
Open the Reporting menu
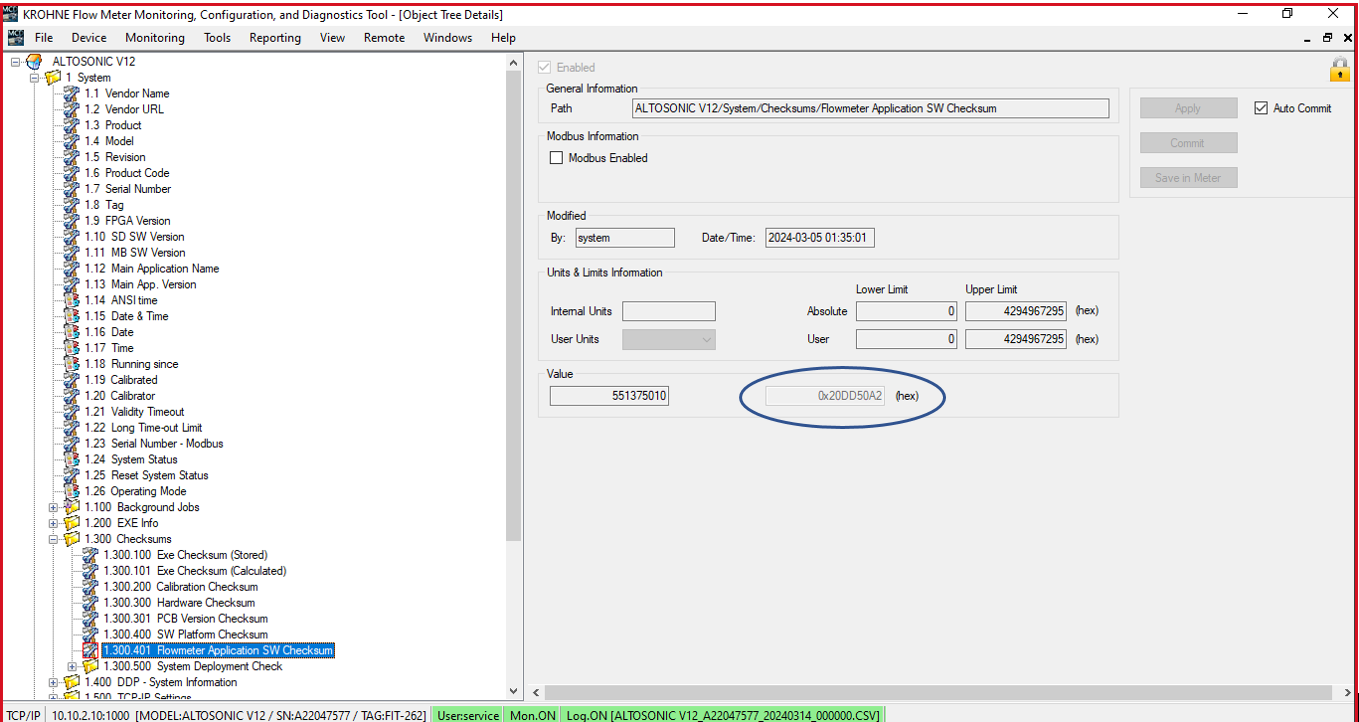click(275, 38)
